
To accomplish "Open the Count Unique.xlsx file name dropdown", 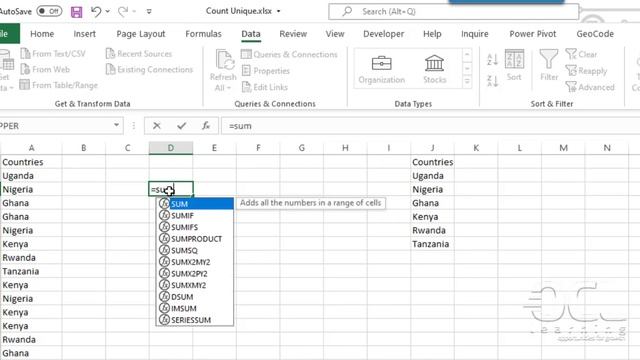I will [x=278, y=11].
